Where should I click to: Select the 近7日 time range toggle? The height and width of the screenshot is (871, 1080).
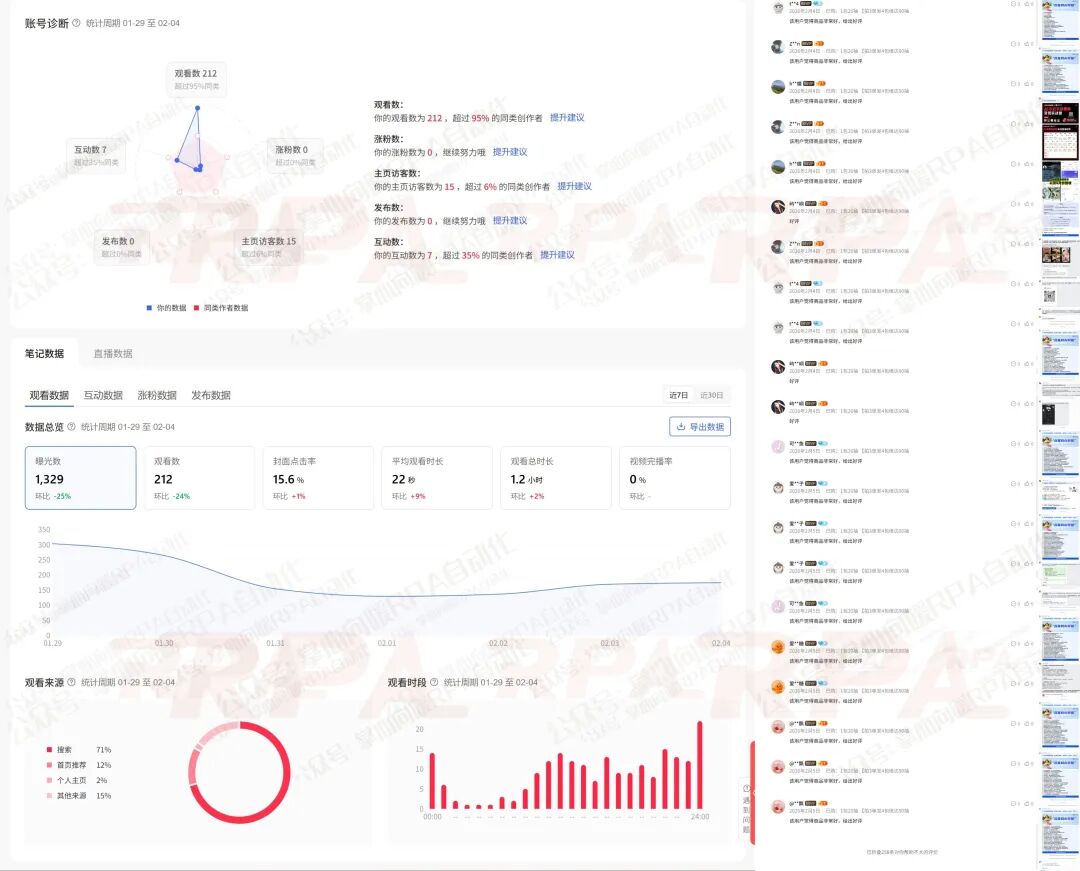tap(681, 395)
